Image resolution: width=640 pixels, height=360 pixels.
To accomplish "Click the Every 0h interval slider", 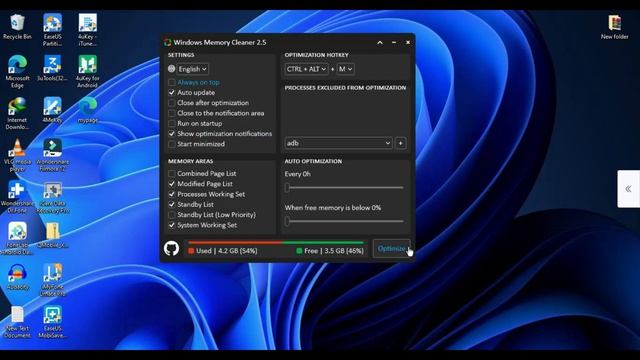I will pyautogui.click(x=344, y=188).
